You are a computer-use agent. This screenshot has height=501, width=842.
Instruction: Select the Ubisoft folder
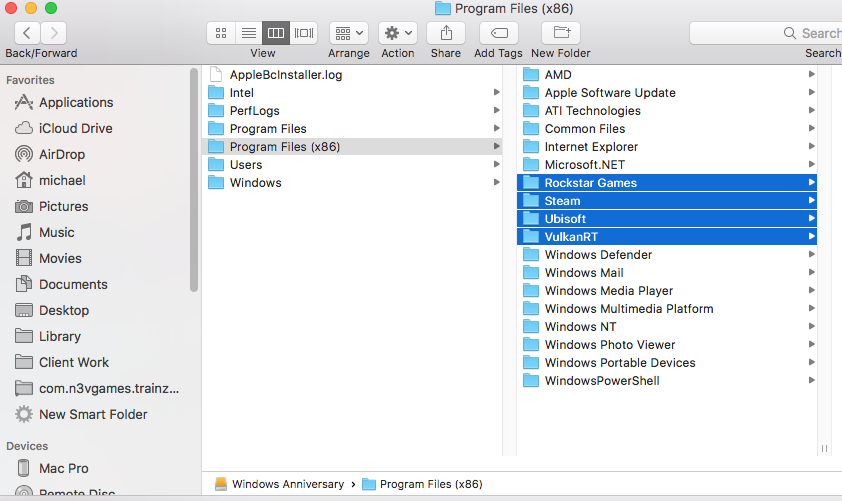[x=667, y=219]
